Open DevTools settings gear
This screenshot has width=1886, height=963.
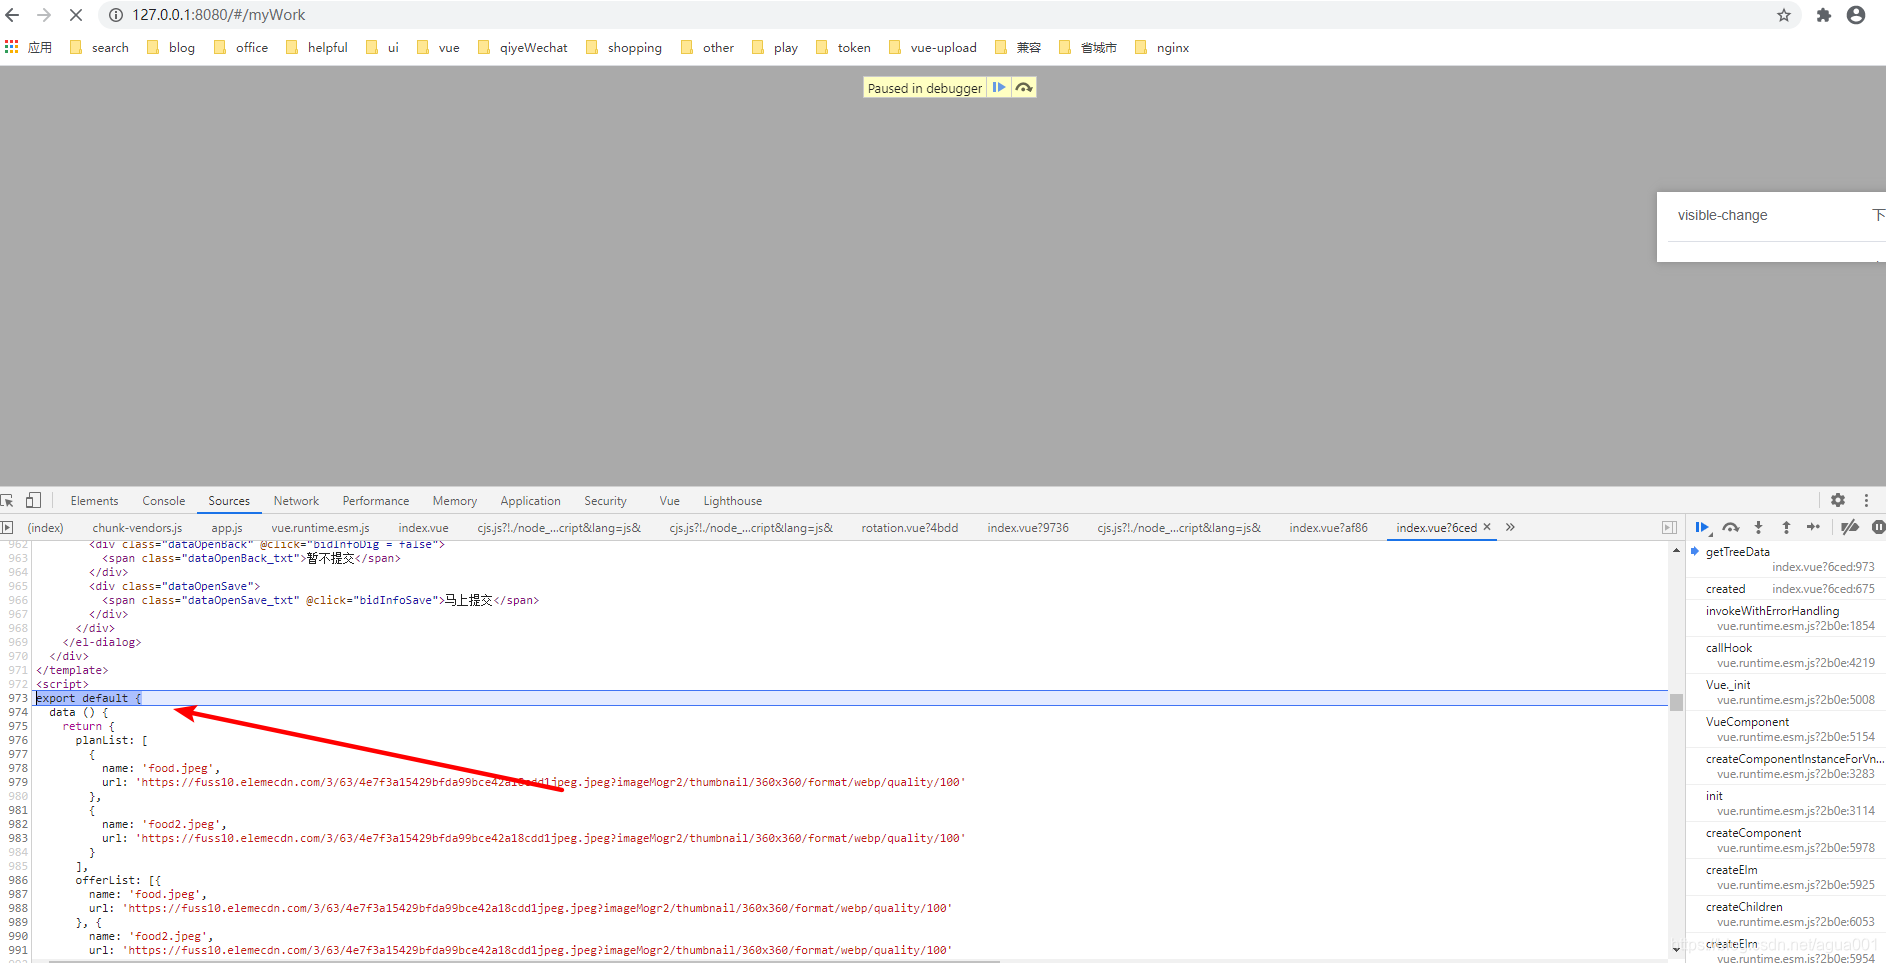click(x=1838, y=500)
